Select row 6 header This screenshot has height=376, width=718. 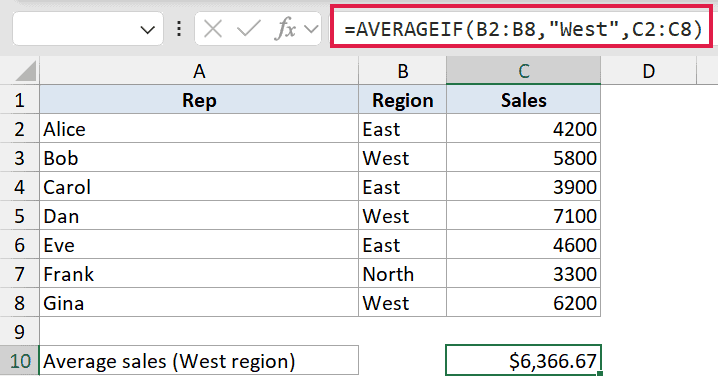point(20,245)
